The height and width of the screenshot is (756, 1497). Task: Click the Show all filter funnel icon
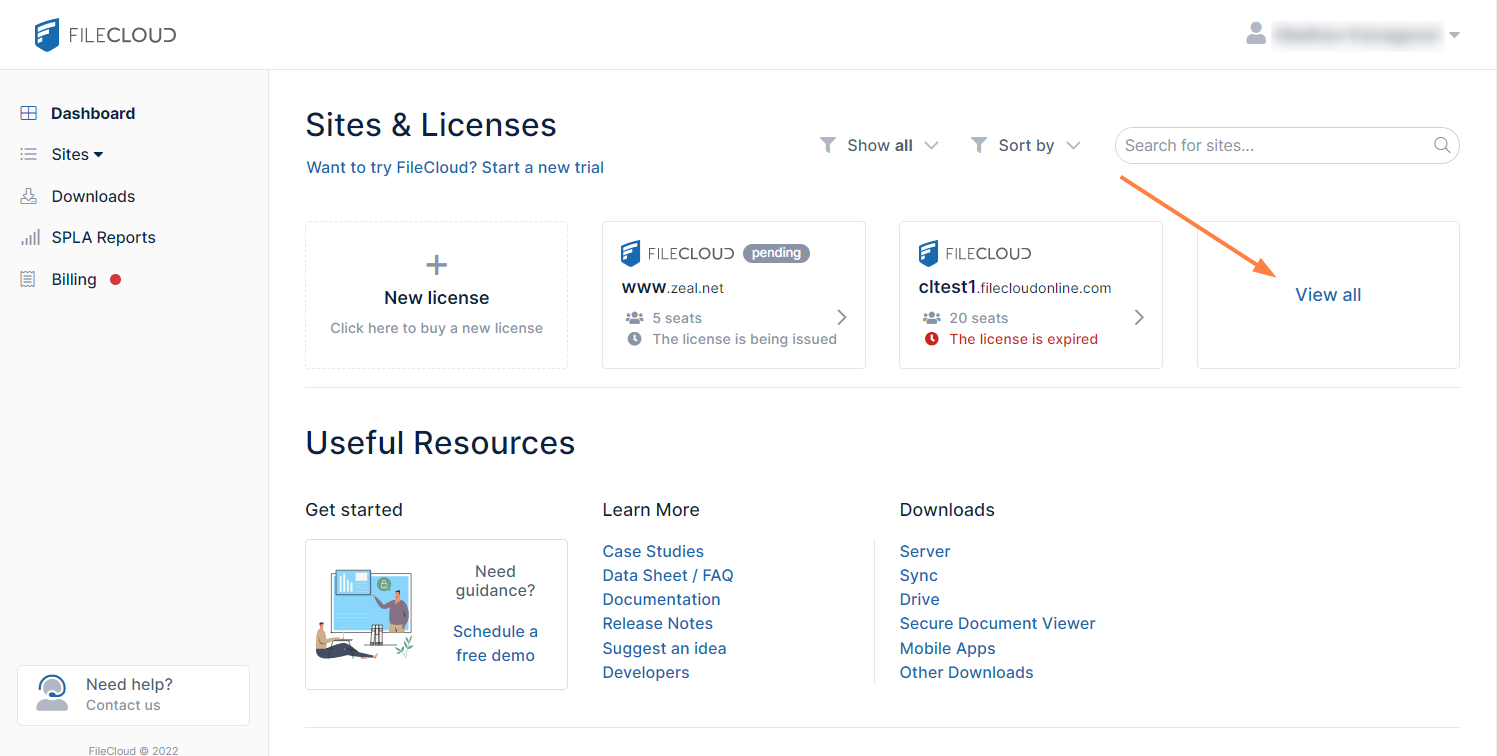pos(828,145)
